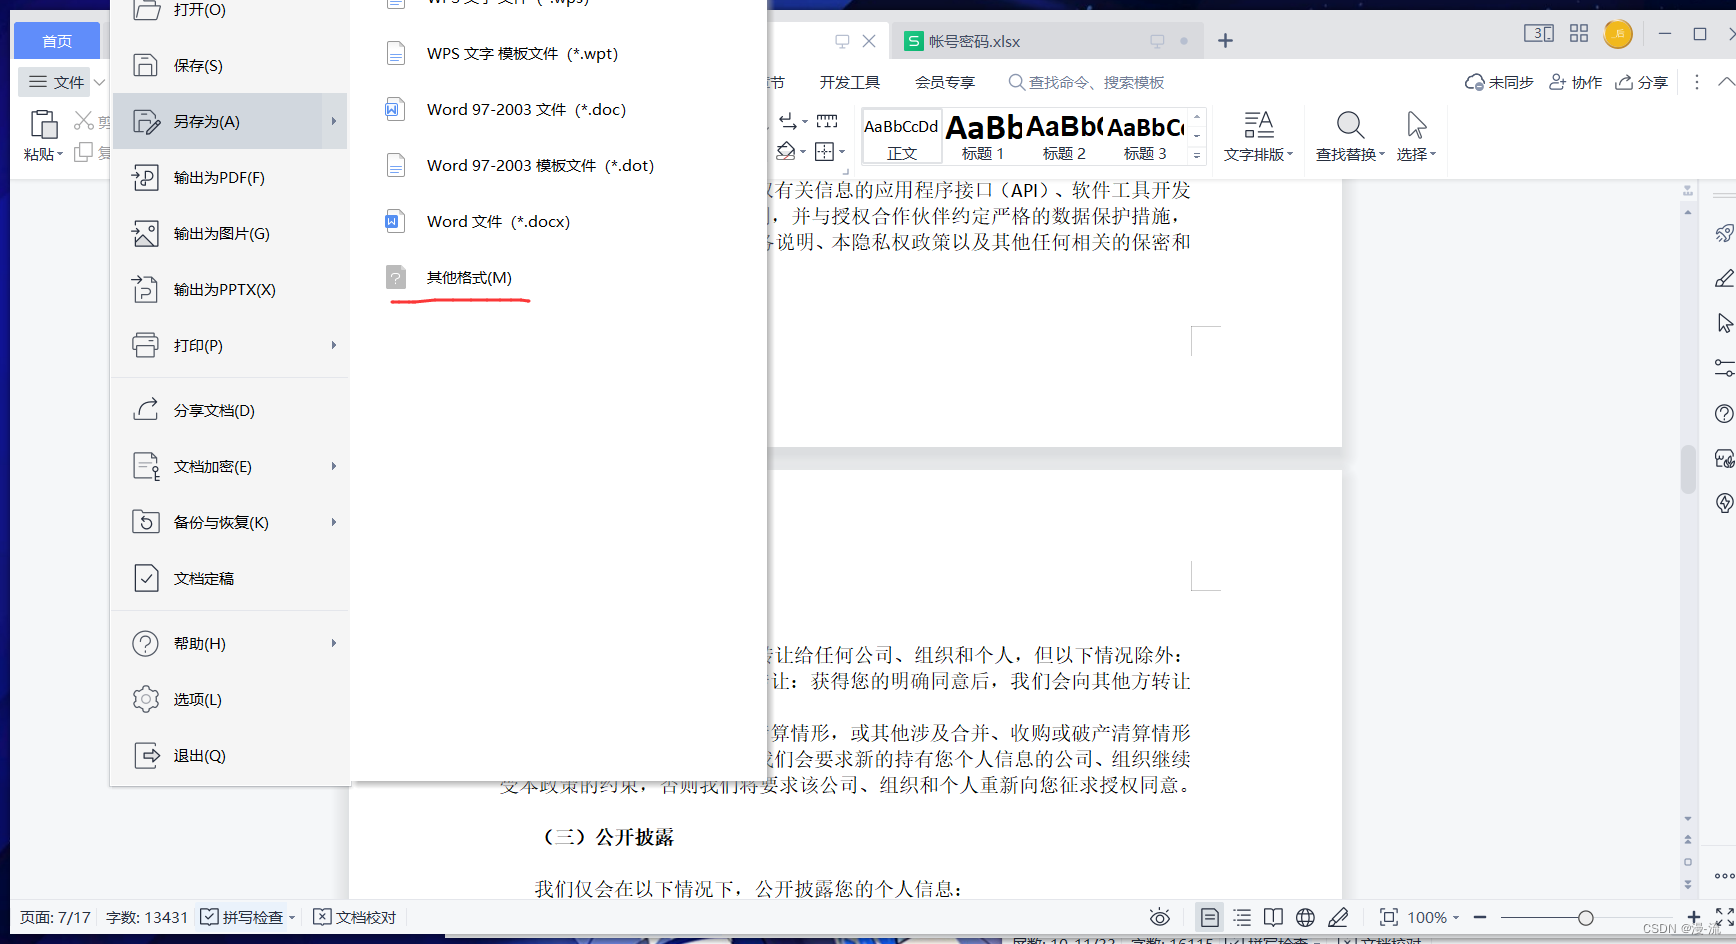Image resolution: width=1736 pixels, height=944 pixels.
Task: Open dropdown arrow next to 文件 menu
Action: (99, 82)
